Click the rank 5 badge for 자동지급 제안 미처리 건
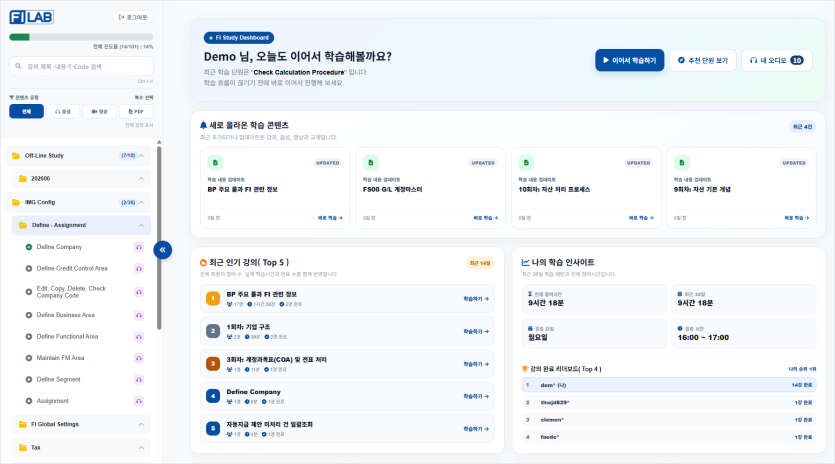 [213, 429]
